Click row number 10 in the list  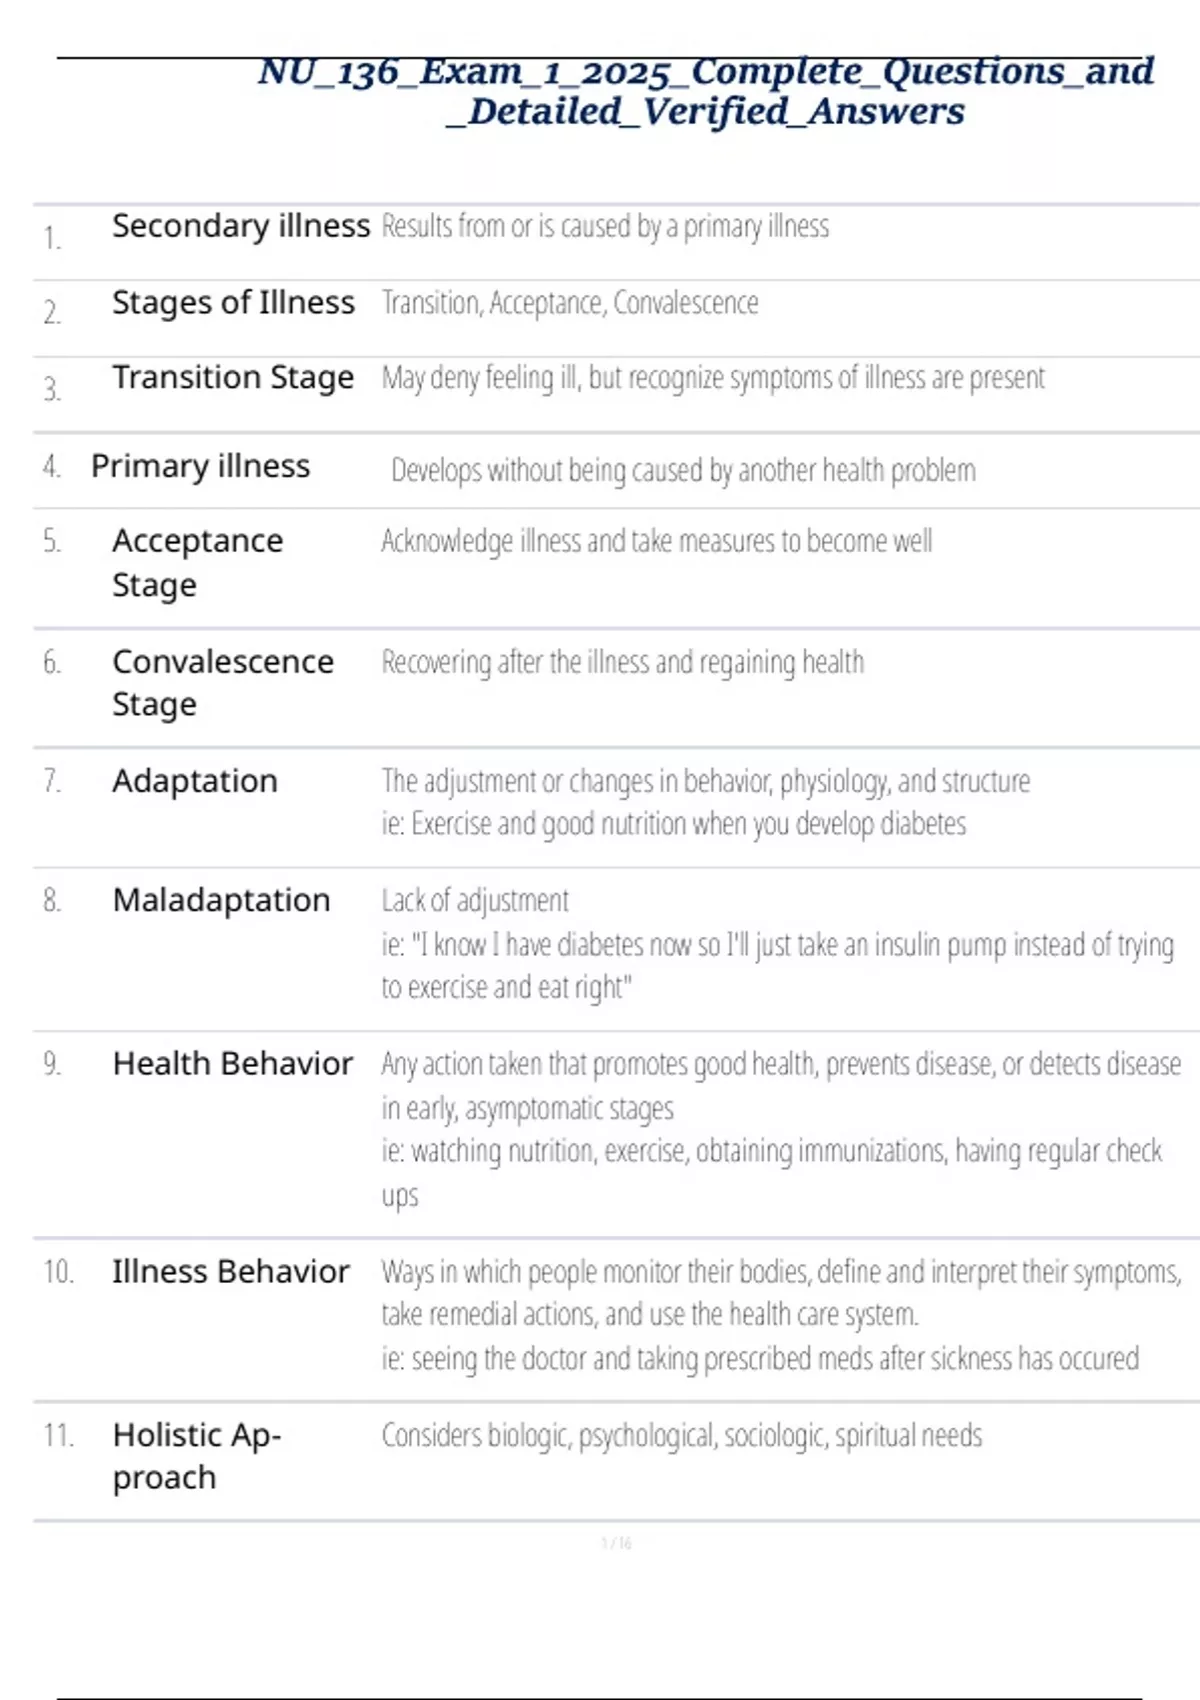pos(58,1272)
